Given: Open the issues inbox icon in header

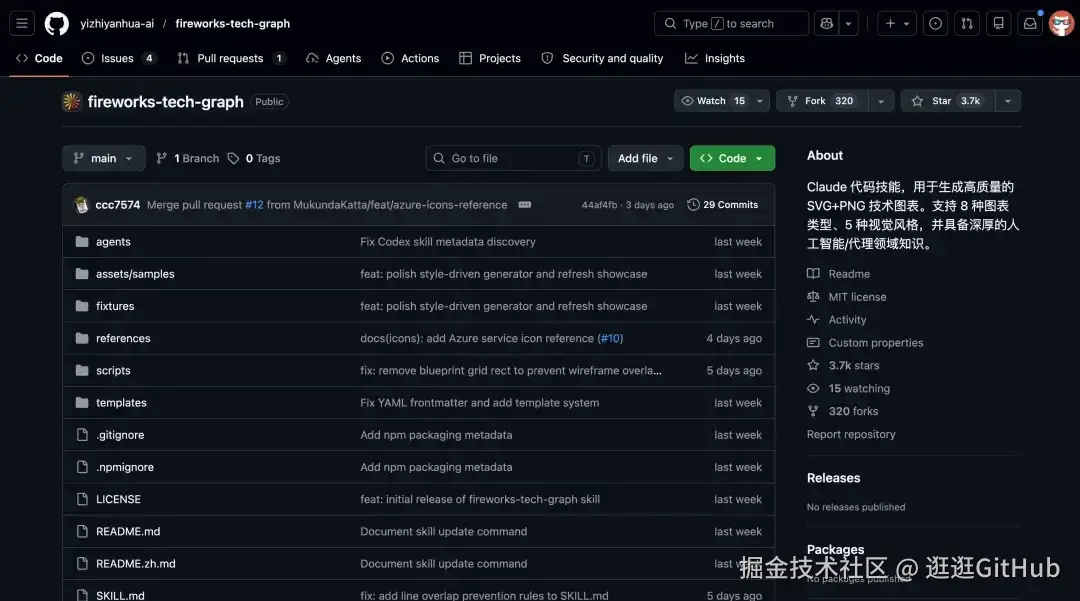Looking at the screenshot, I should pos(935,23).
